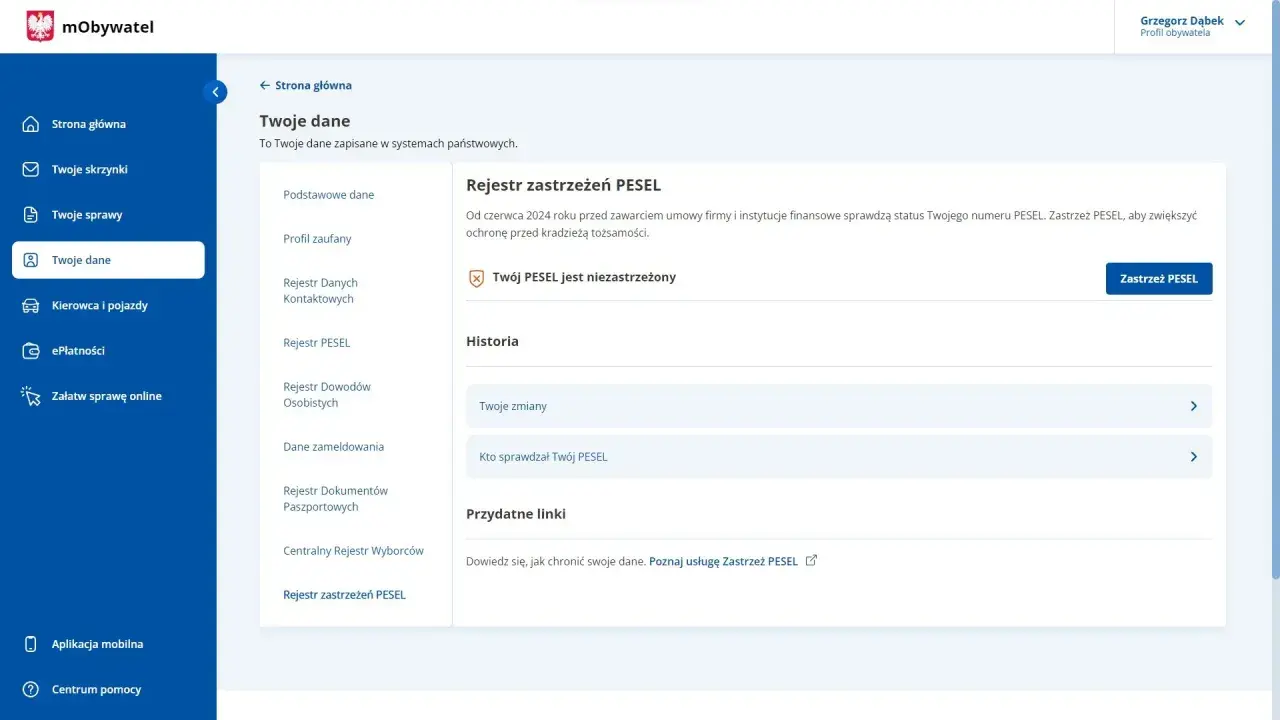Click the shield icon beside PESEL status
The width and height of the screenshot is (1280, 720).
pyautogui.click(x=476, y=278)
